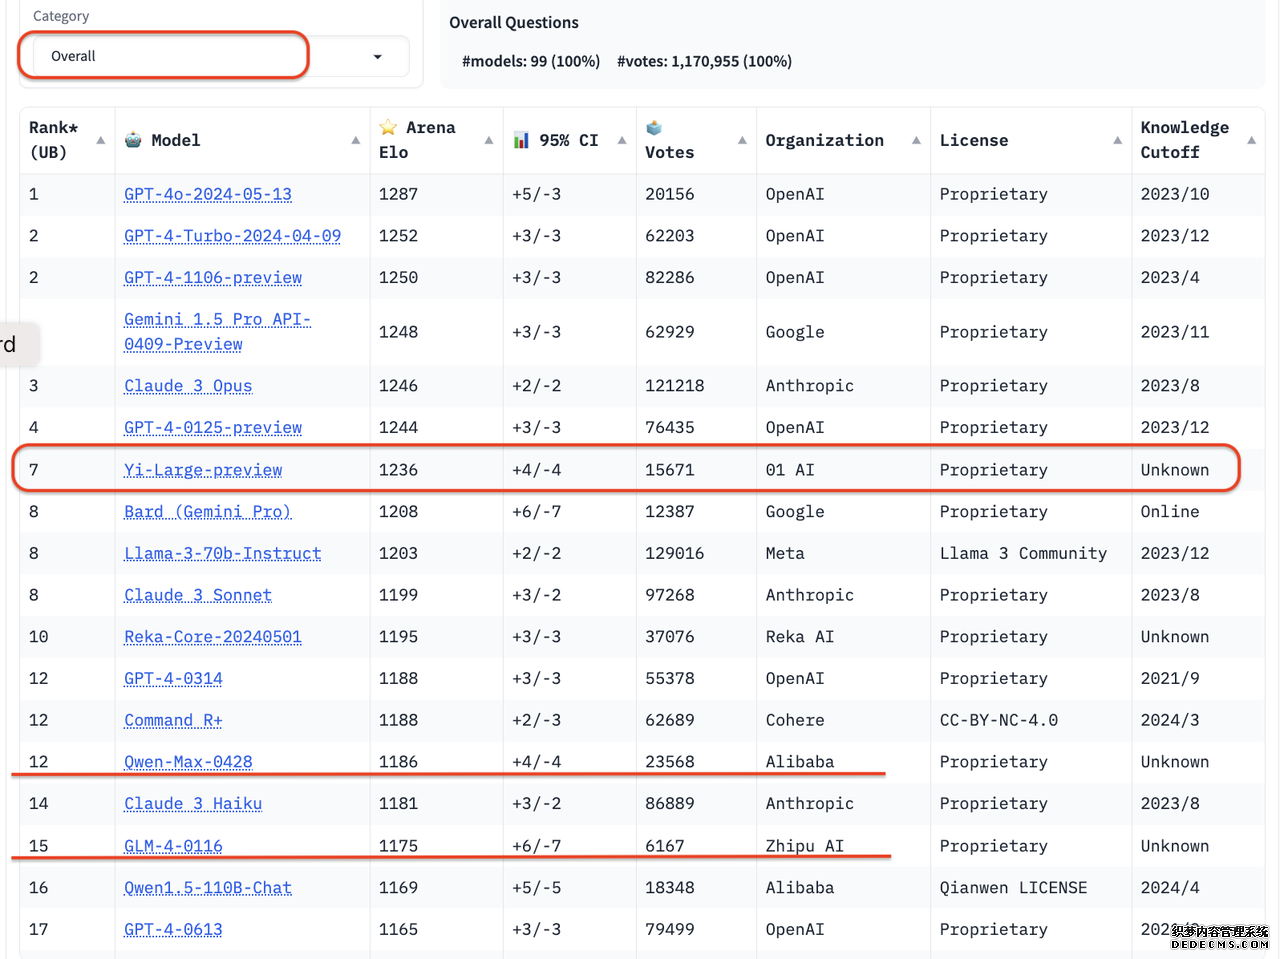Sort by Knowledge Cutoff column arrow

pos(1251,140)
